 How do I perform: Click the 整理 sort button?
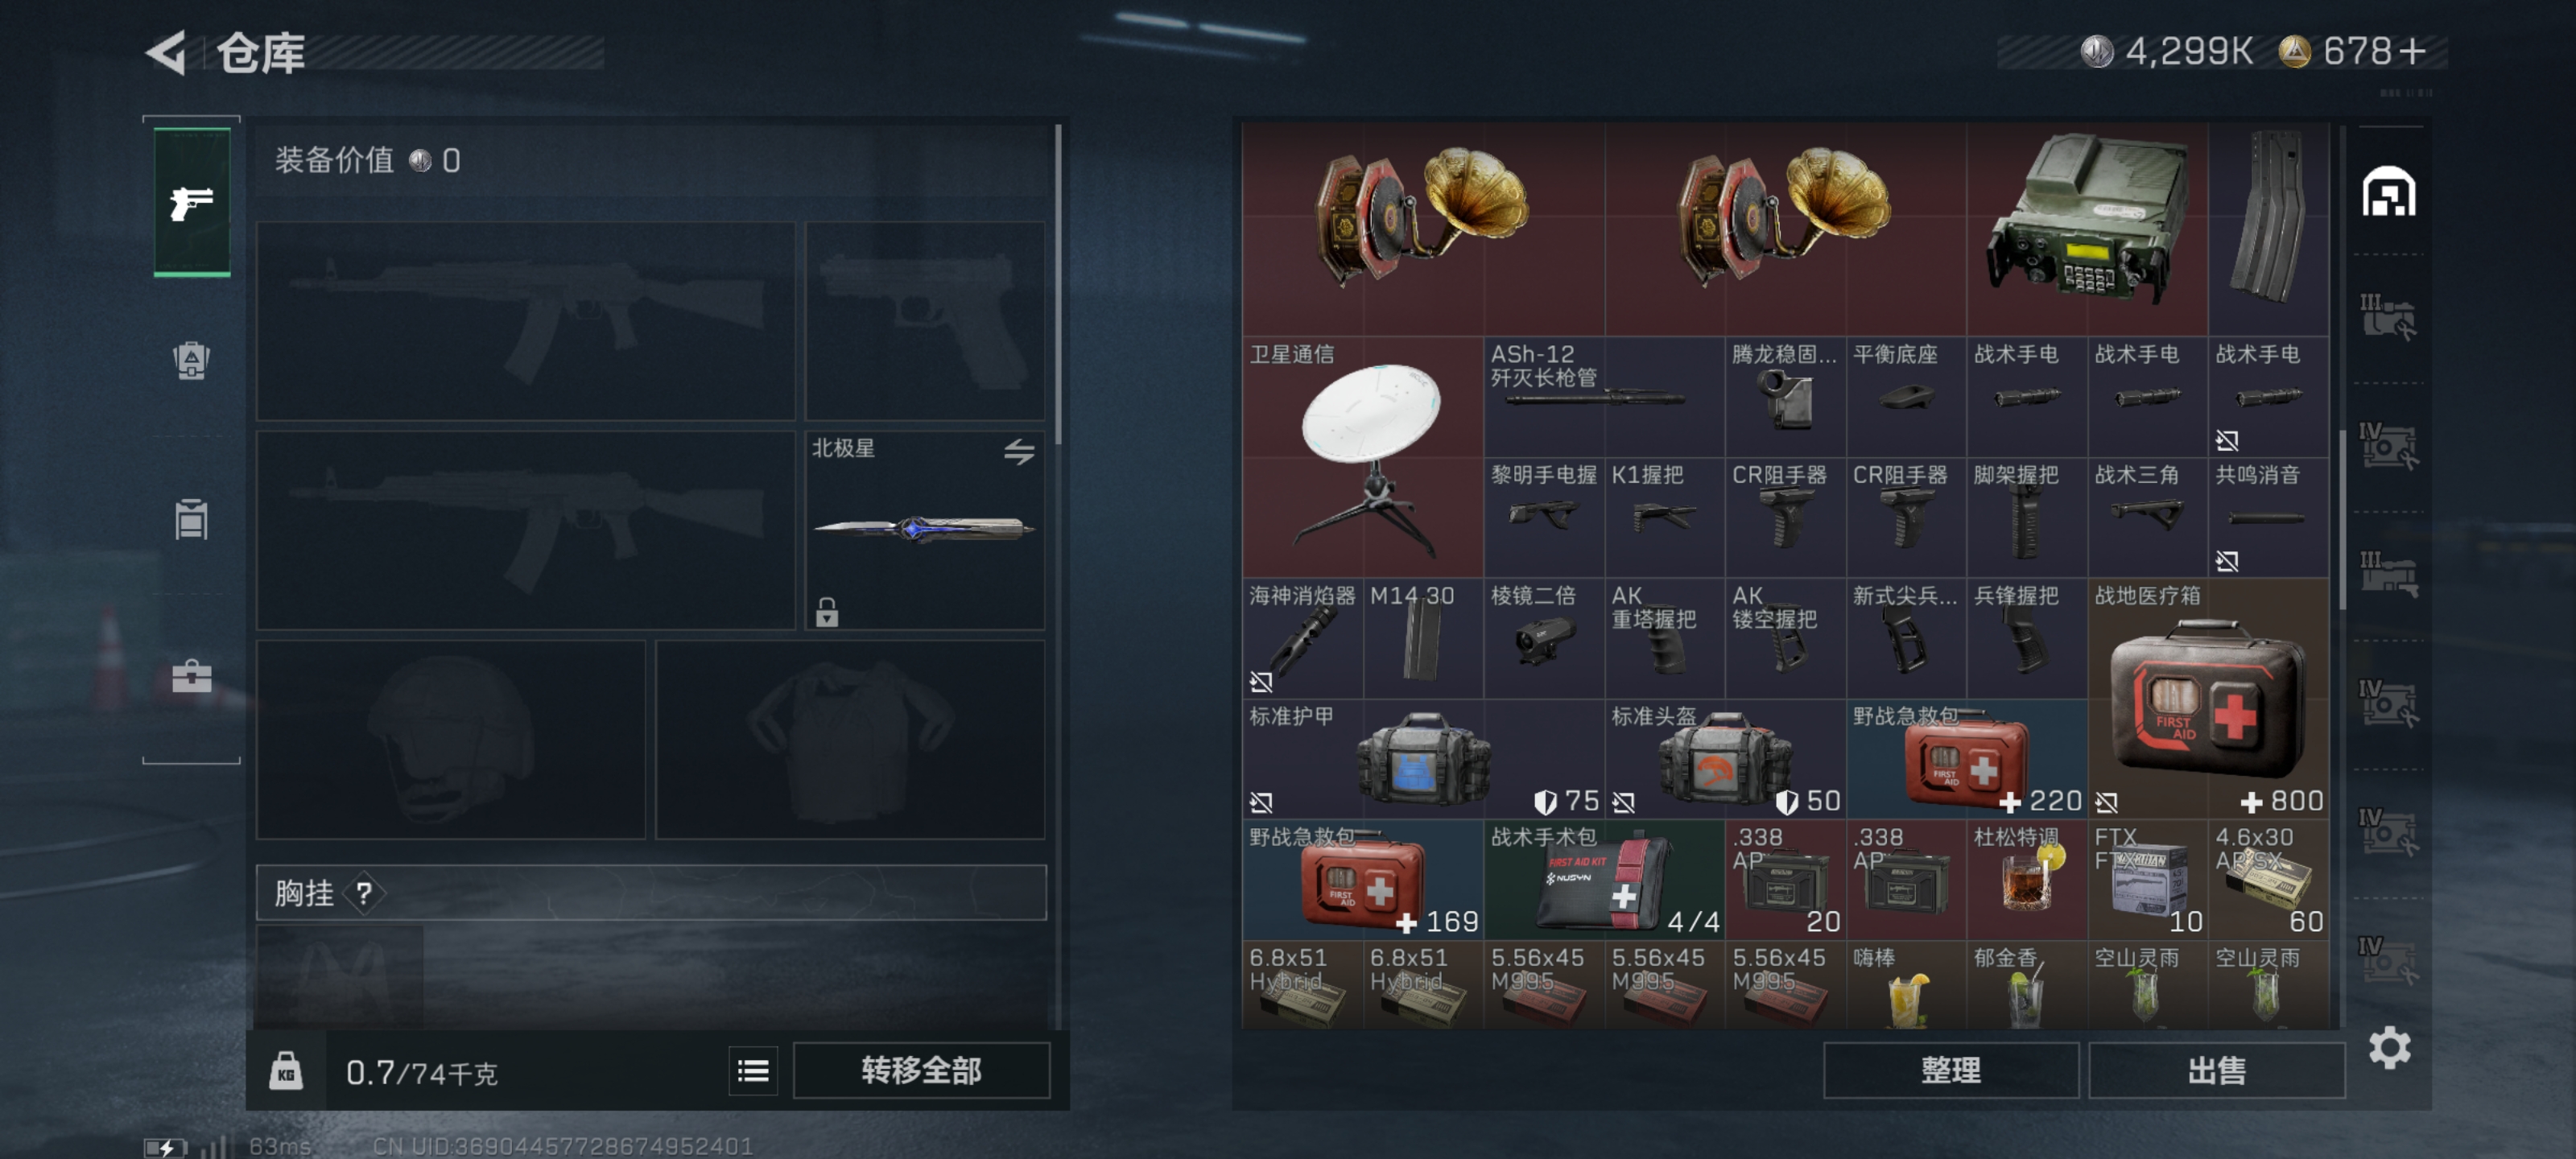click(1950, 1071)
